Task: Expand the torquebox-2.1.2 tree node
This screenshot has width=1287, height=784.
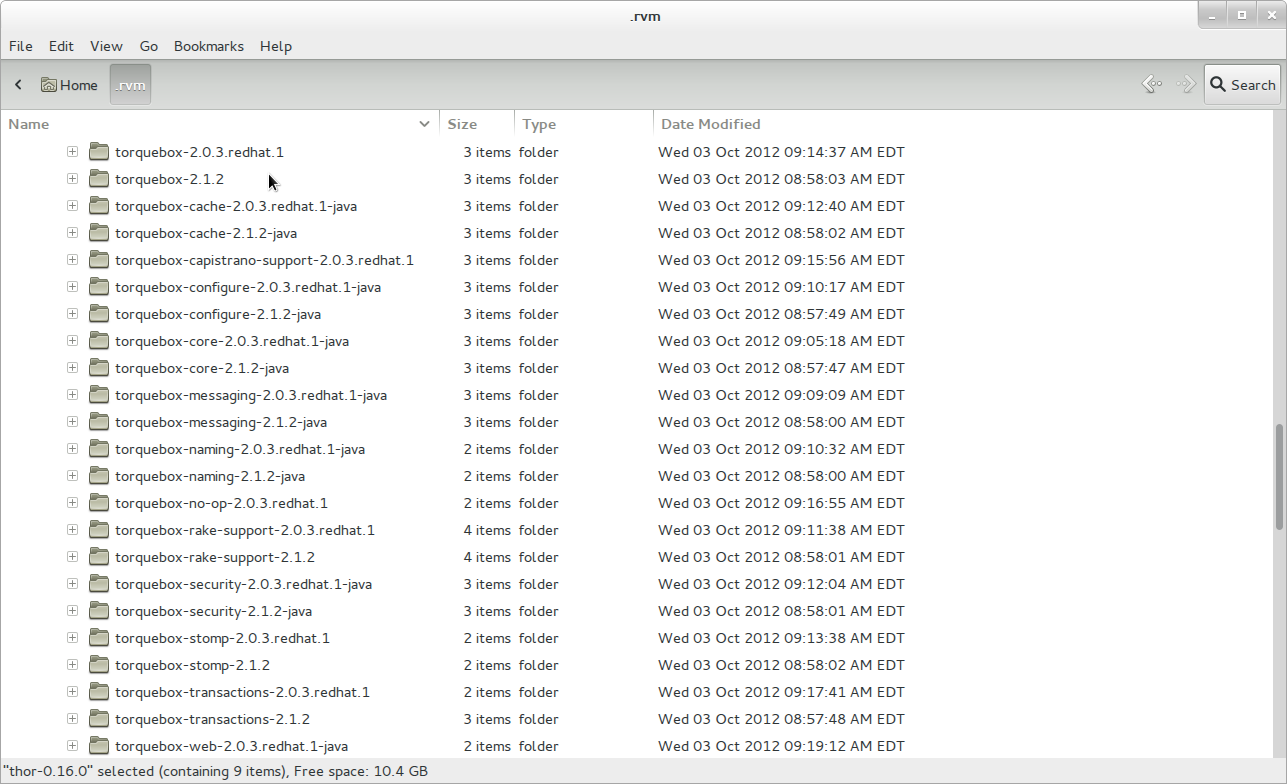Action: (x=72, y=179)
